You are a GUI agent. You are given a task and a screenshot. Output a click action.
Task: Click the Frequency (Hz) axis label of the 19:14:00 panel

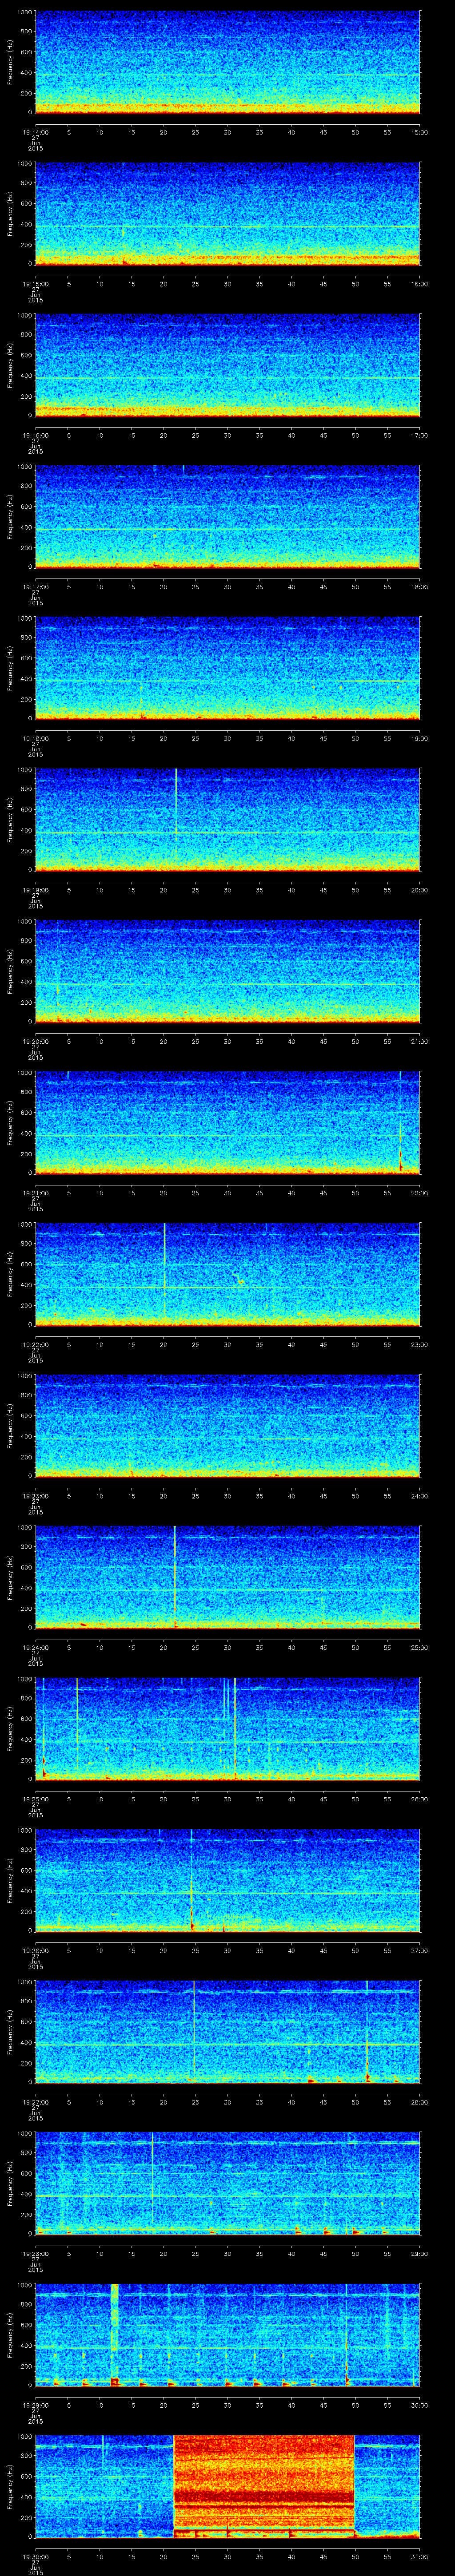[x=10, y=62]
